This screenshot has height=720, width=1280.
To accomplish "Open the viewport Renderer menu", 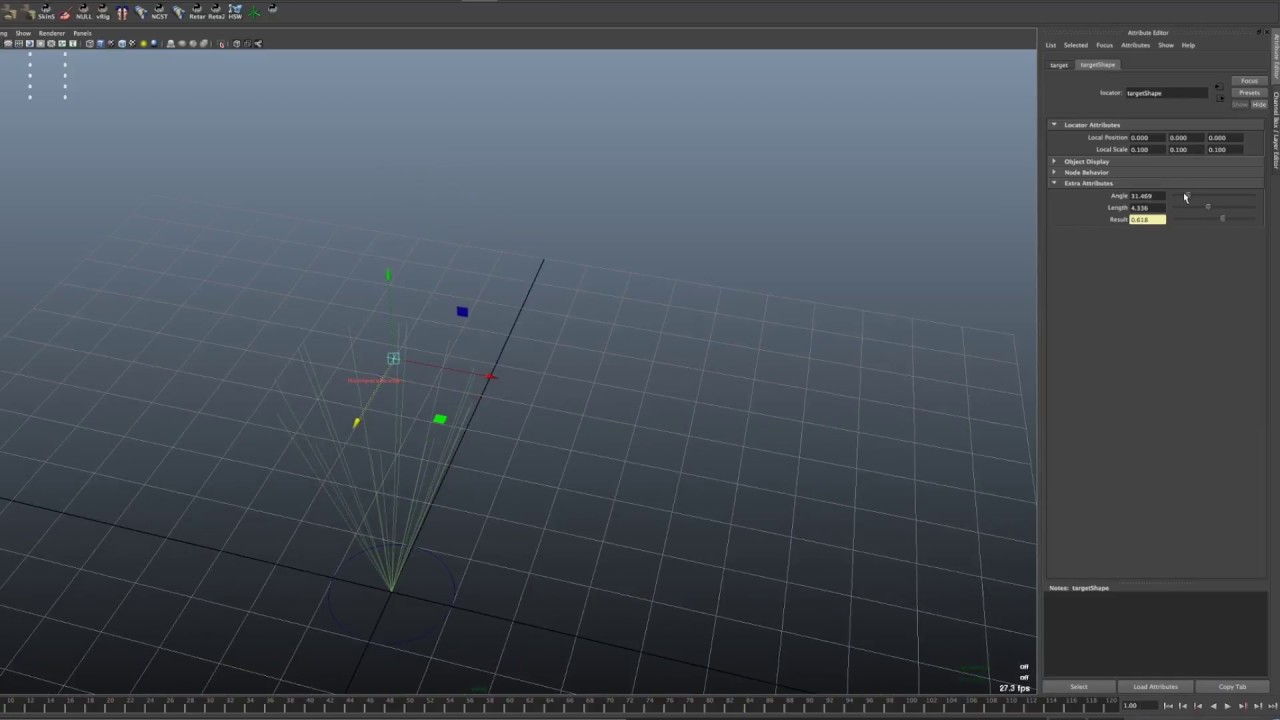I will coord(51,33).
